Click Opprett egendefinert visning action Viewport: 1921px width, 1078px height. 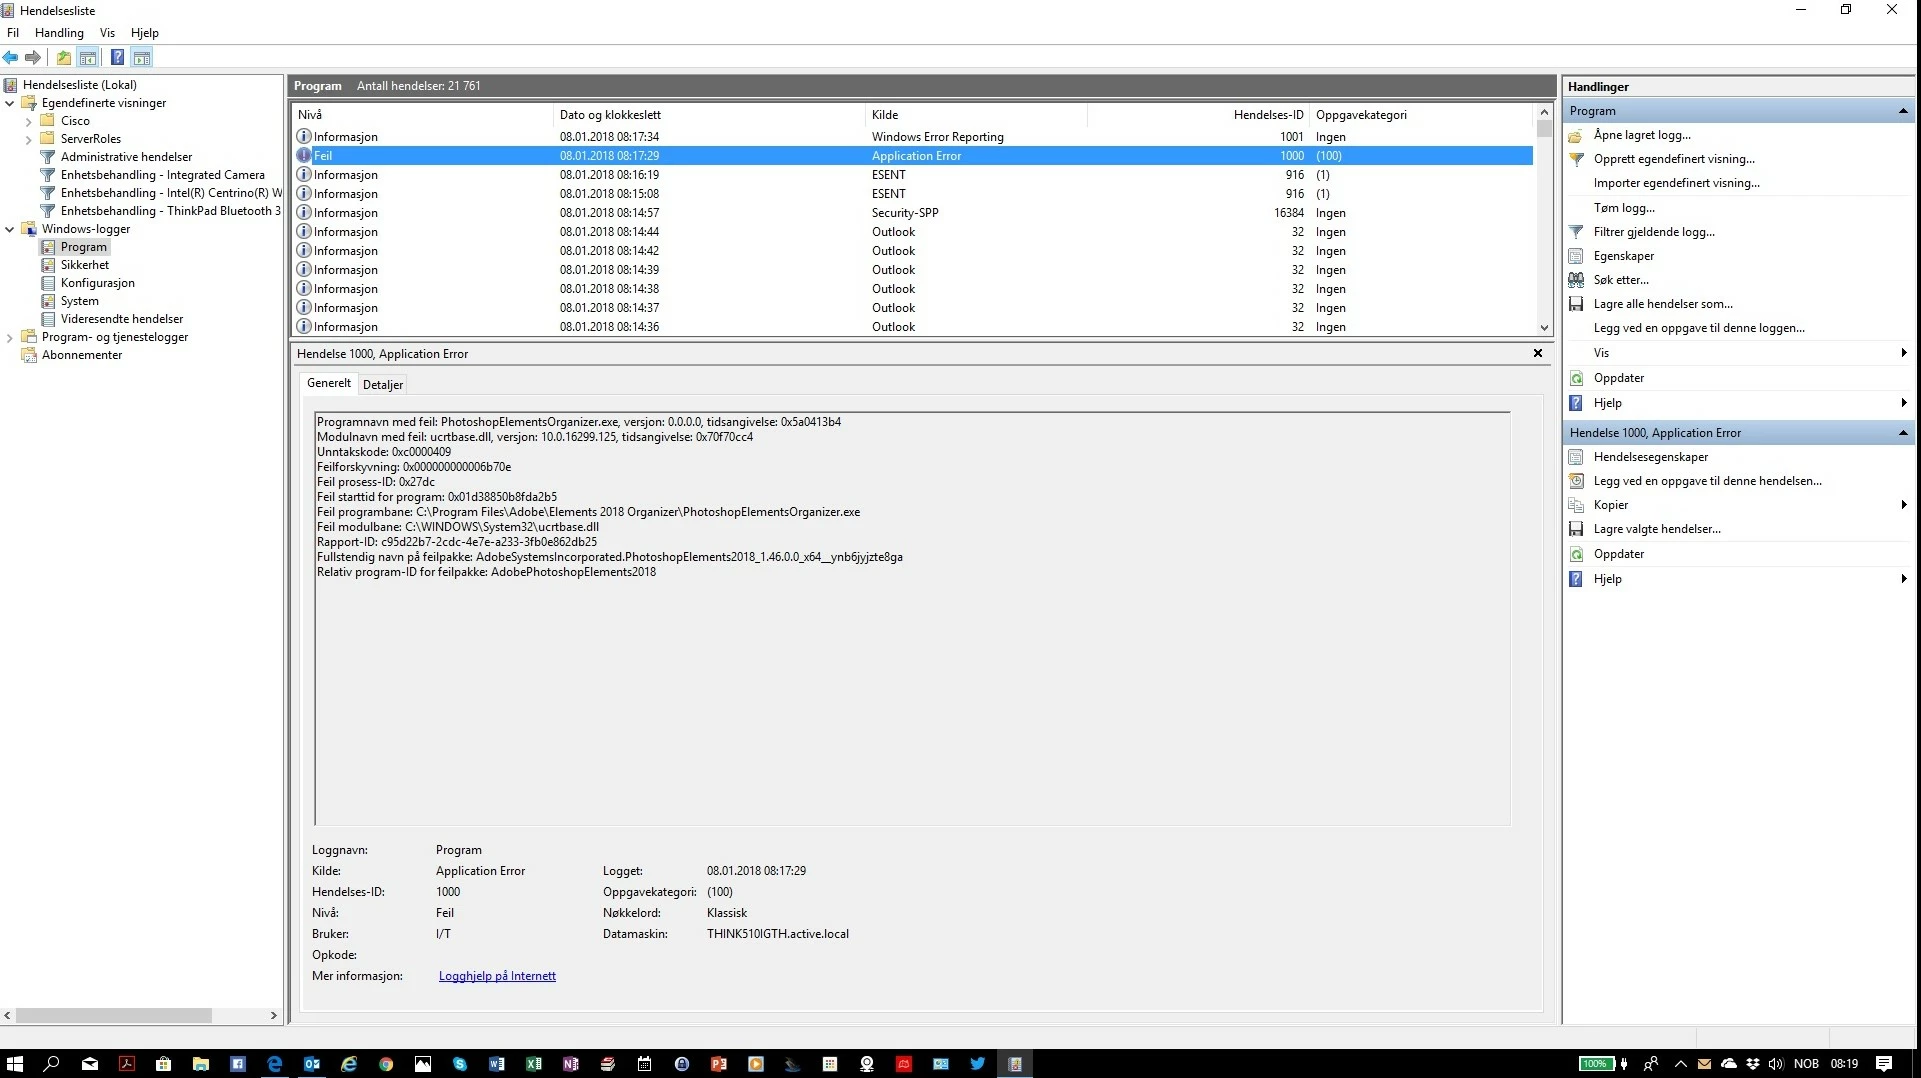(1674, 159)
